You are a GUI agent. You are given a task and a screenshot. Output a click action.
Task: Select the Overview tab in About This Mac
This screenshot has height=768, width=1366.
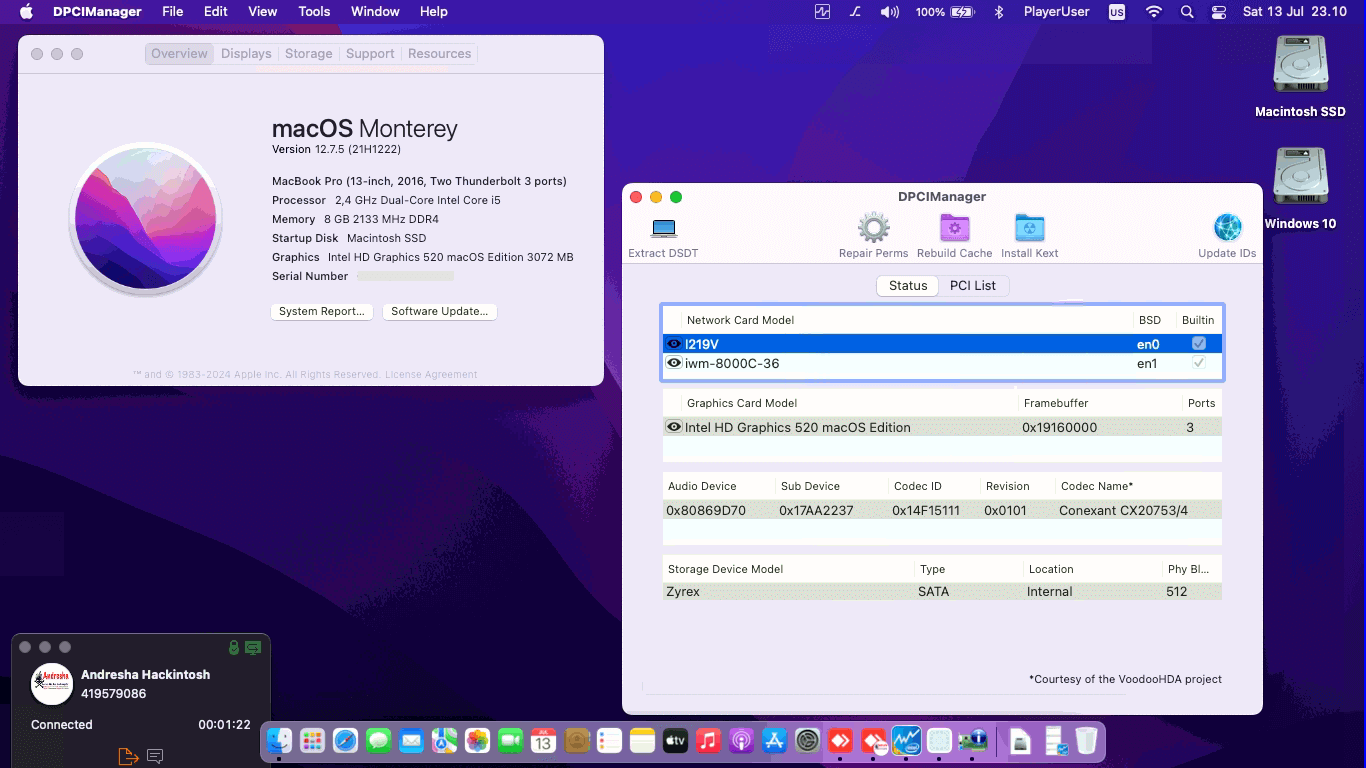point(180,54)
